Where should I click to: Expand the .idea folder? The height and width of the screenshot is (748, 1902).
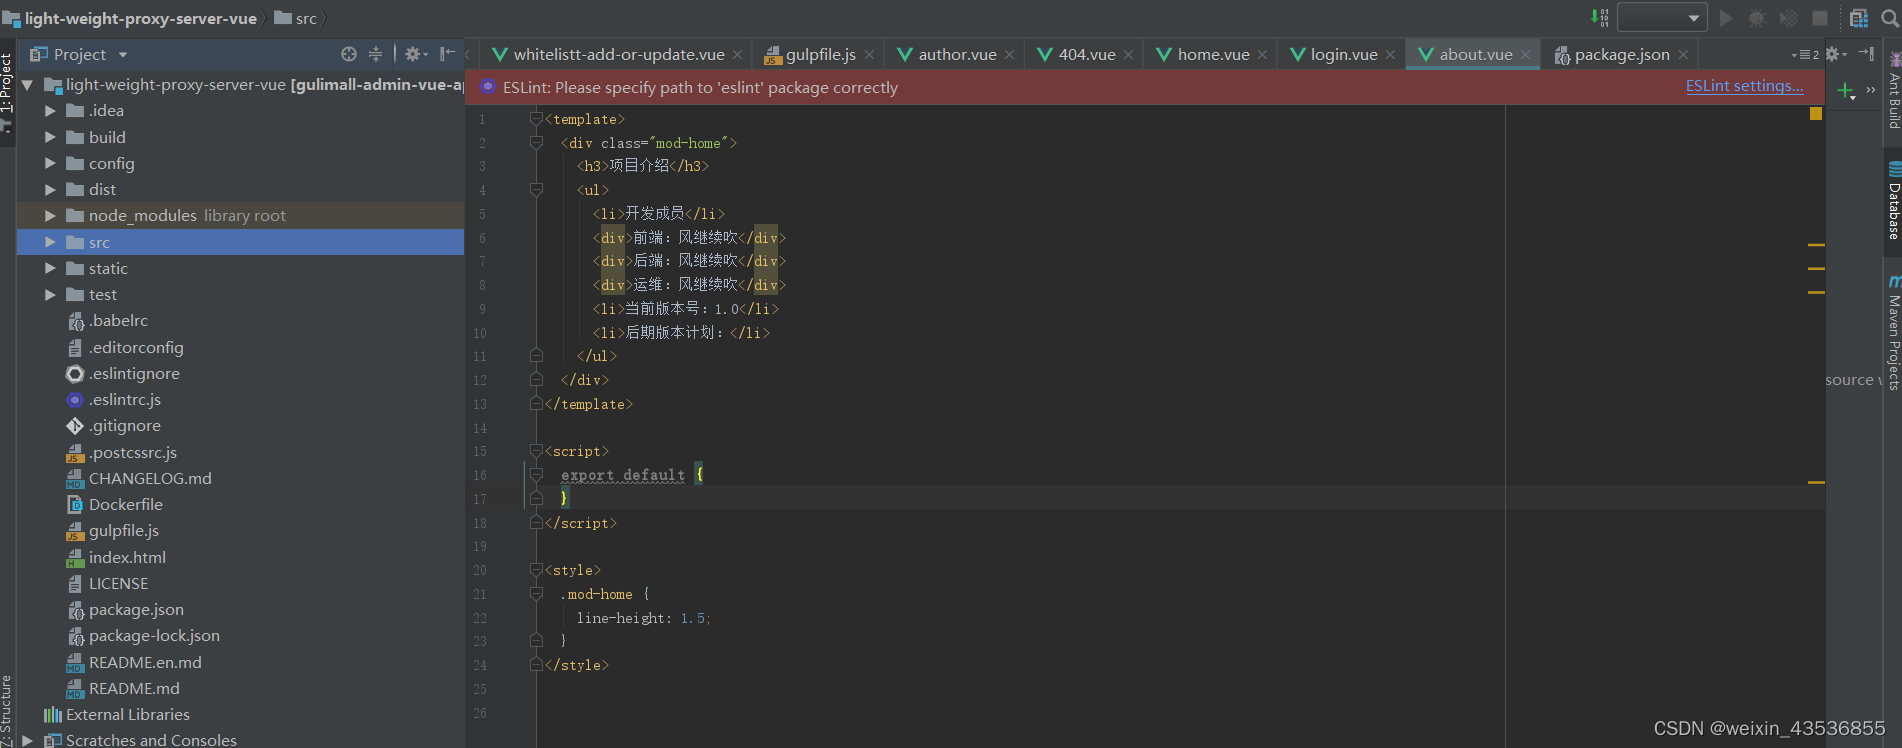tap(50, 111)
